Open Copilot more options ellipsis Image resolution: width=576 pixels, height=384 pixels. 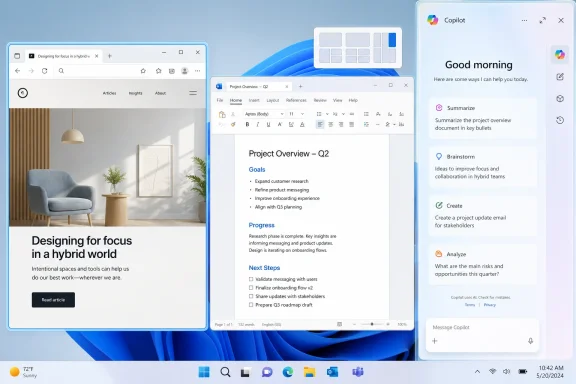point(524,21)
